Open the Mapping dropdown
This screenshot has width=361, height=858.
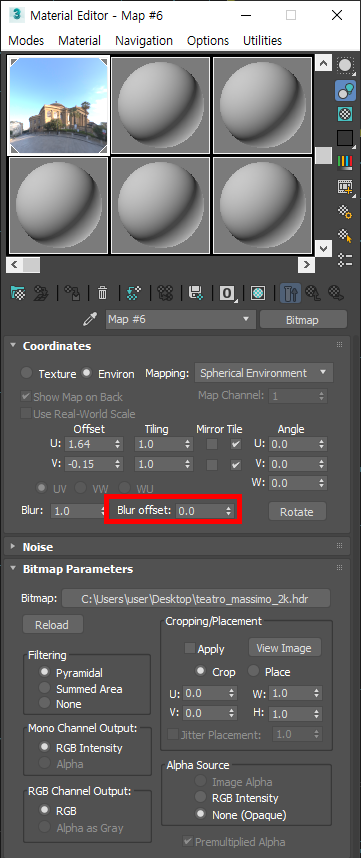pyautogui.click(x=264, y=373)
